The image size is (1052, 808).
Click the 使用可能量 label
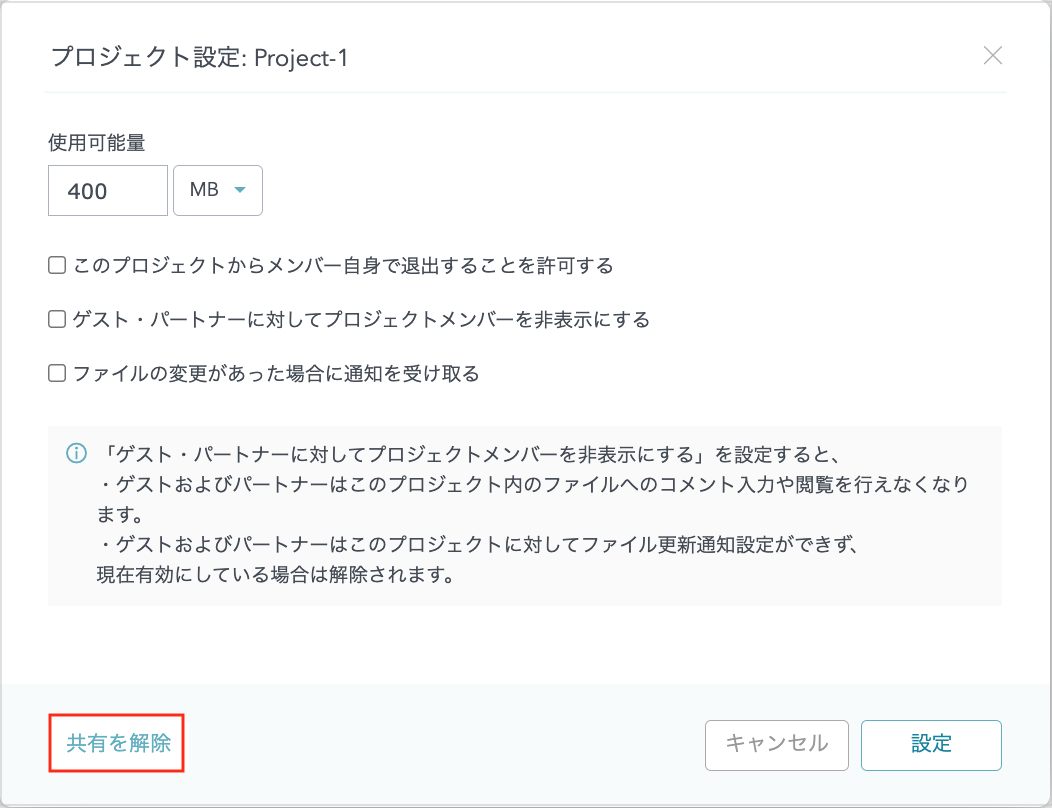(96, 143)
